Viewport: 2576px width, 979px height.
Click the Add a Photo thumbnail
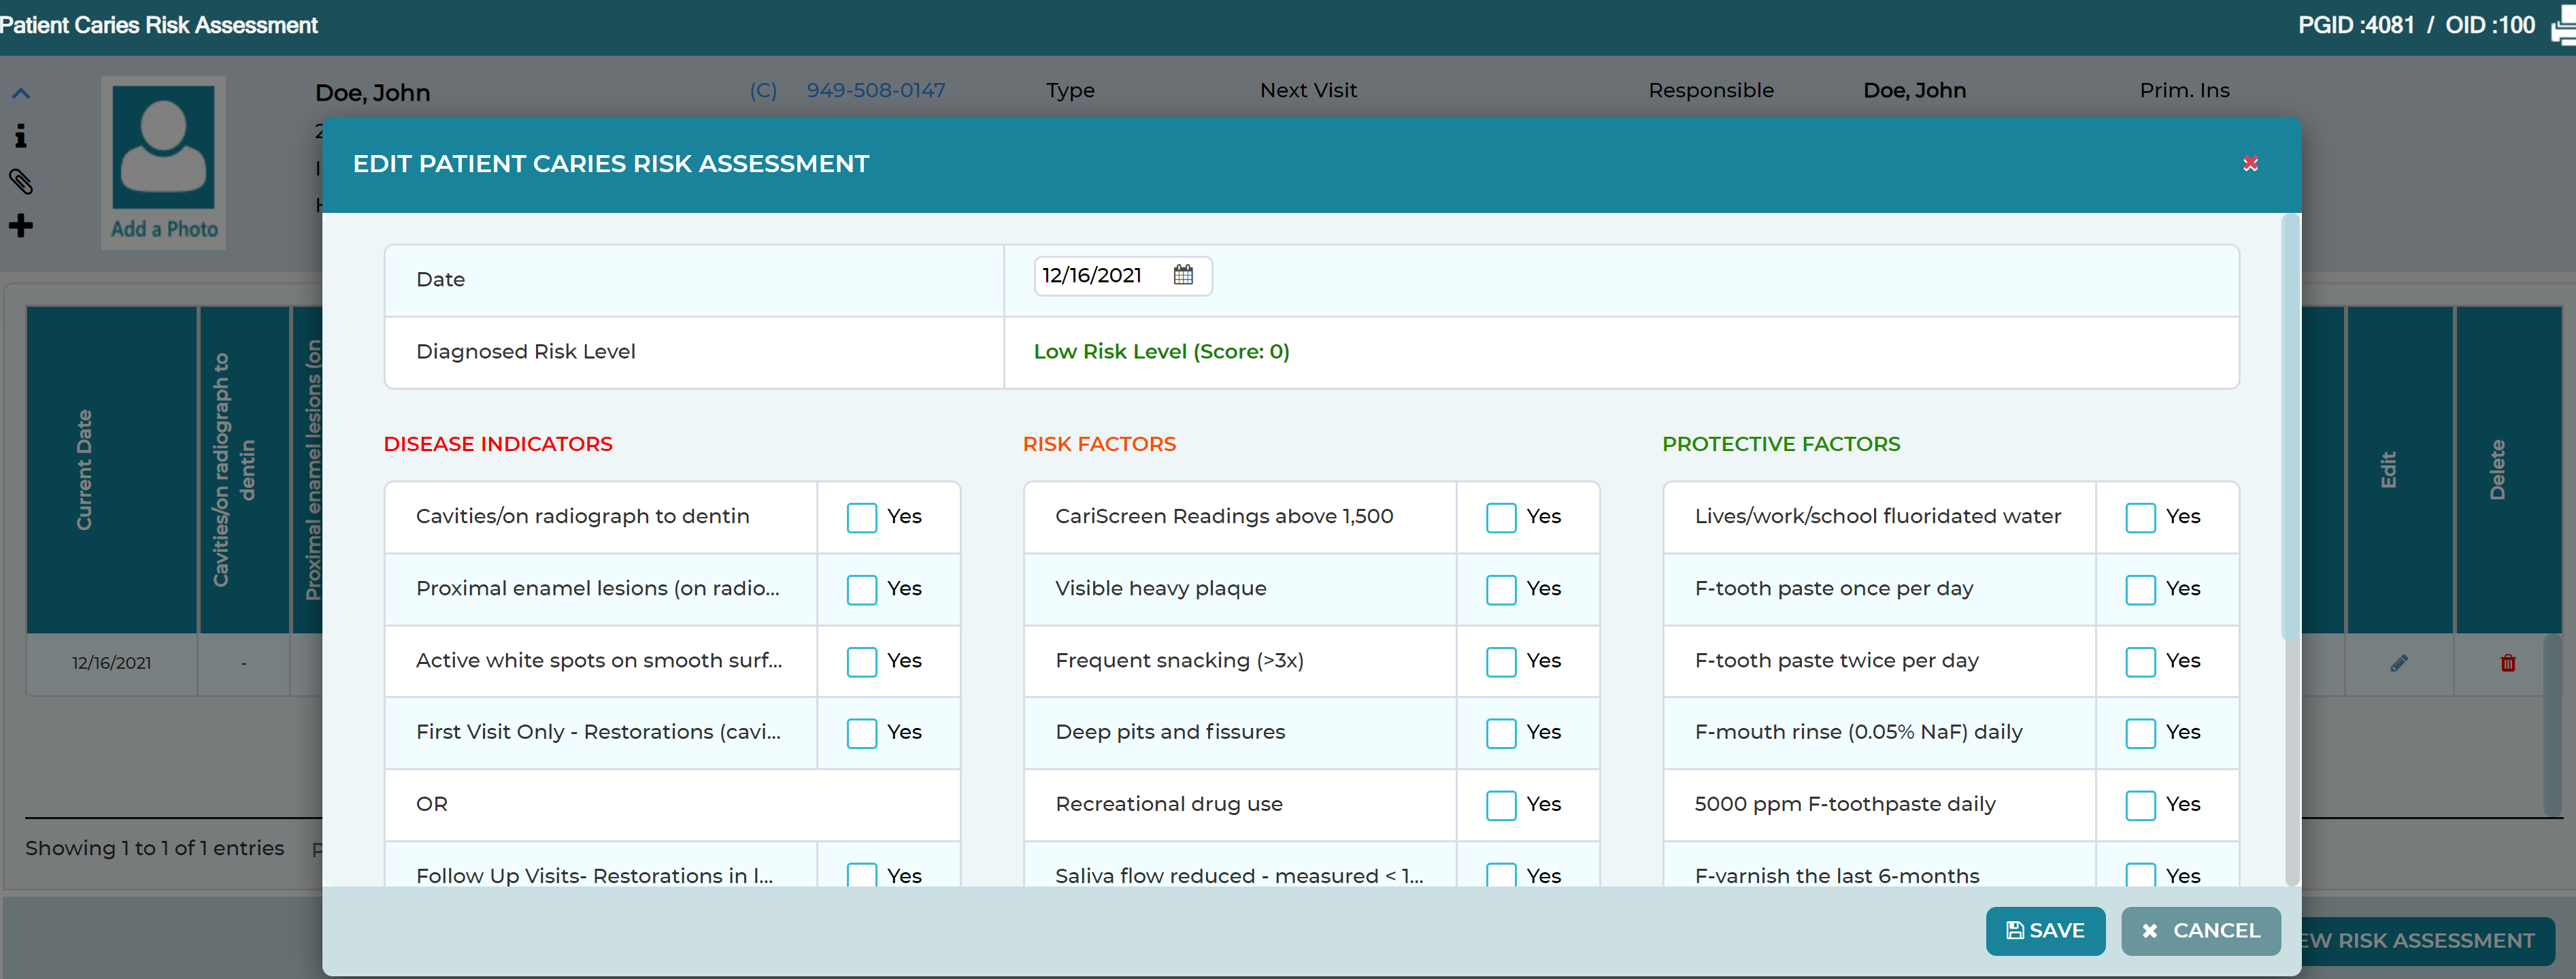[163, 162]
